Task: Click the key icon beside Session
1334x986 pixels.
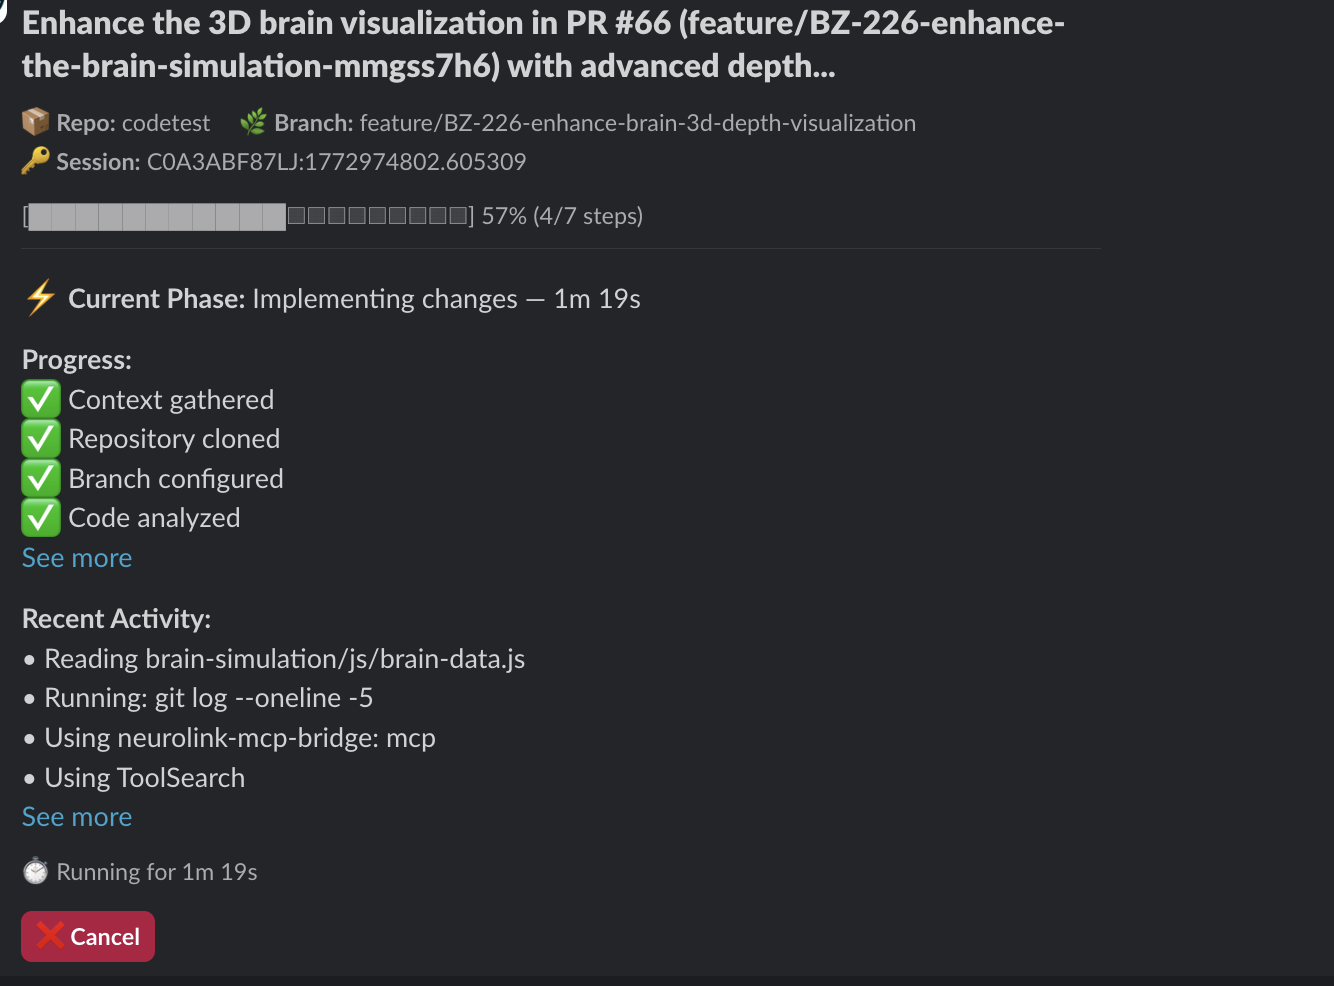Action: (x=36, y=161)
